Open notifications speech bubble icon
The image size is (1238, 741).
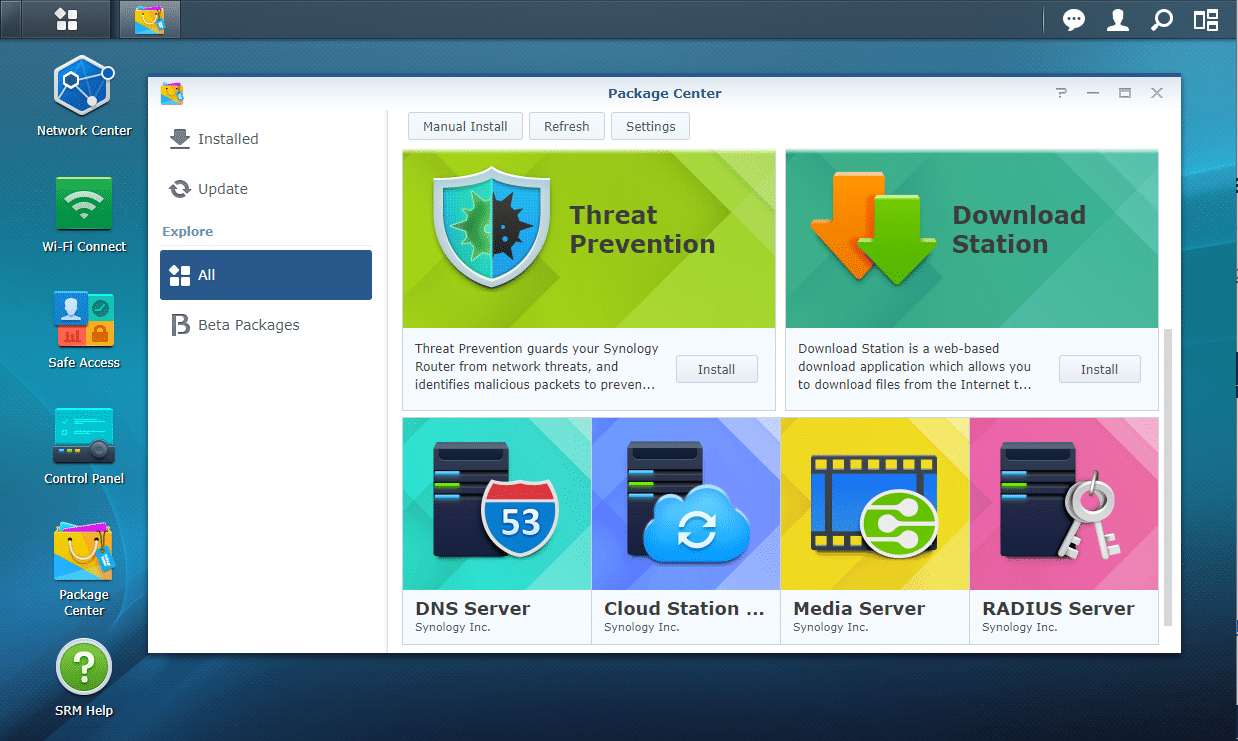1074,20
